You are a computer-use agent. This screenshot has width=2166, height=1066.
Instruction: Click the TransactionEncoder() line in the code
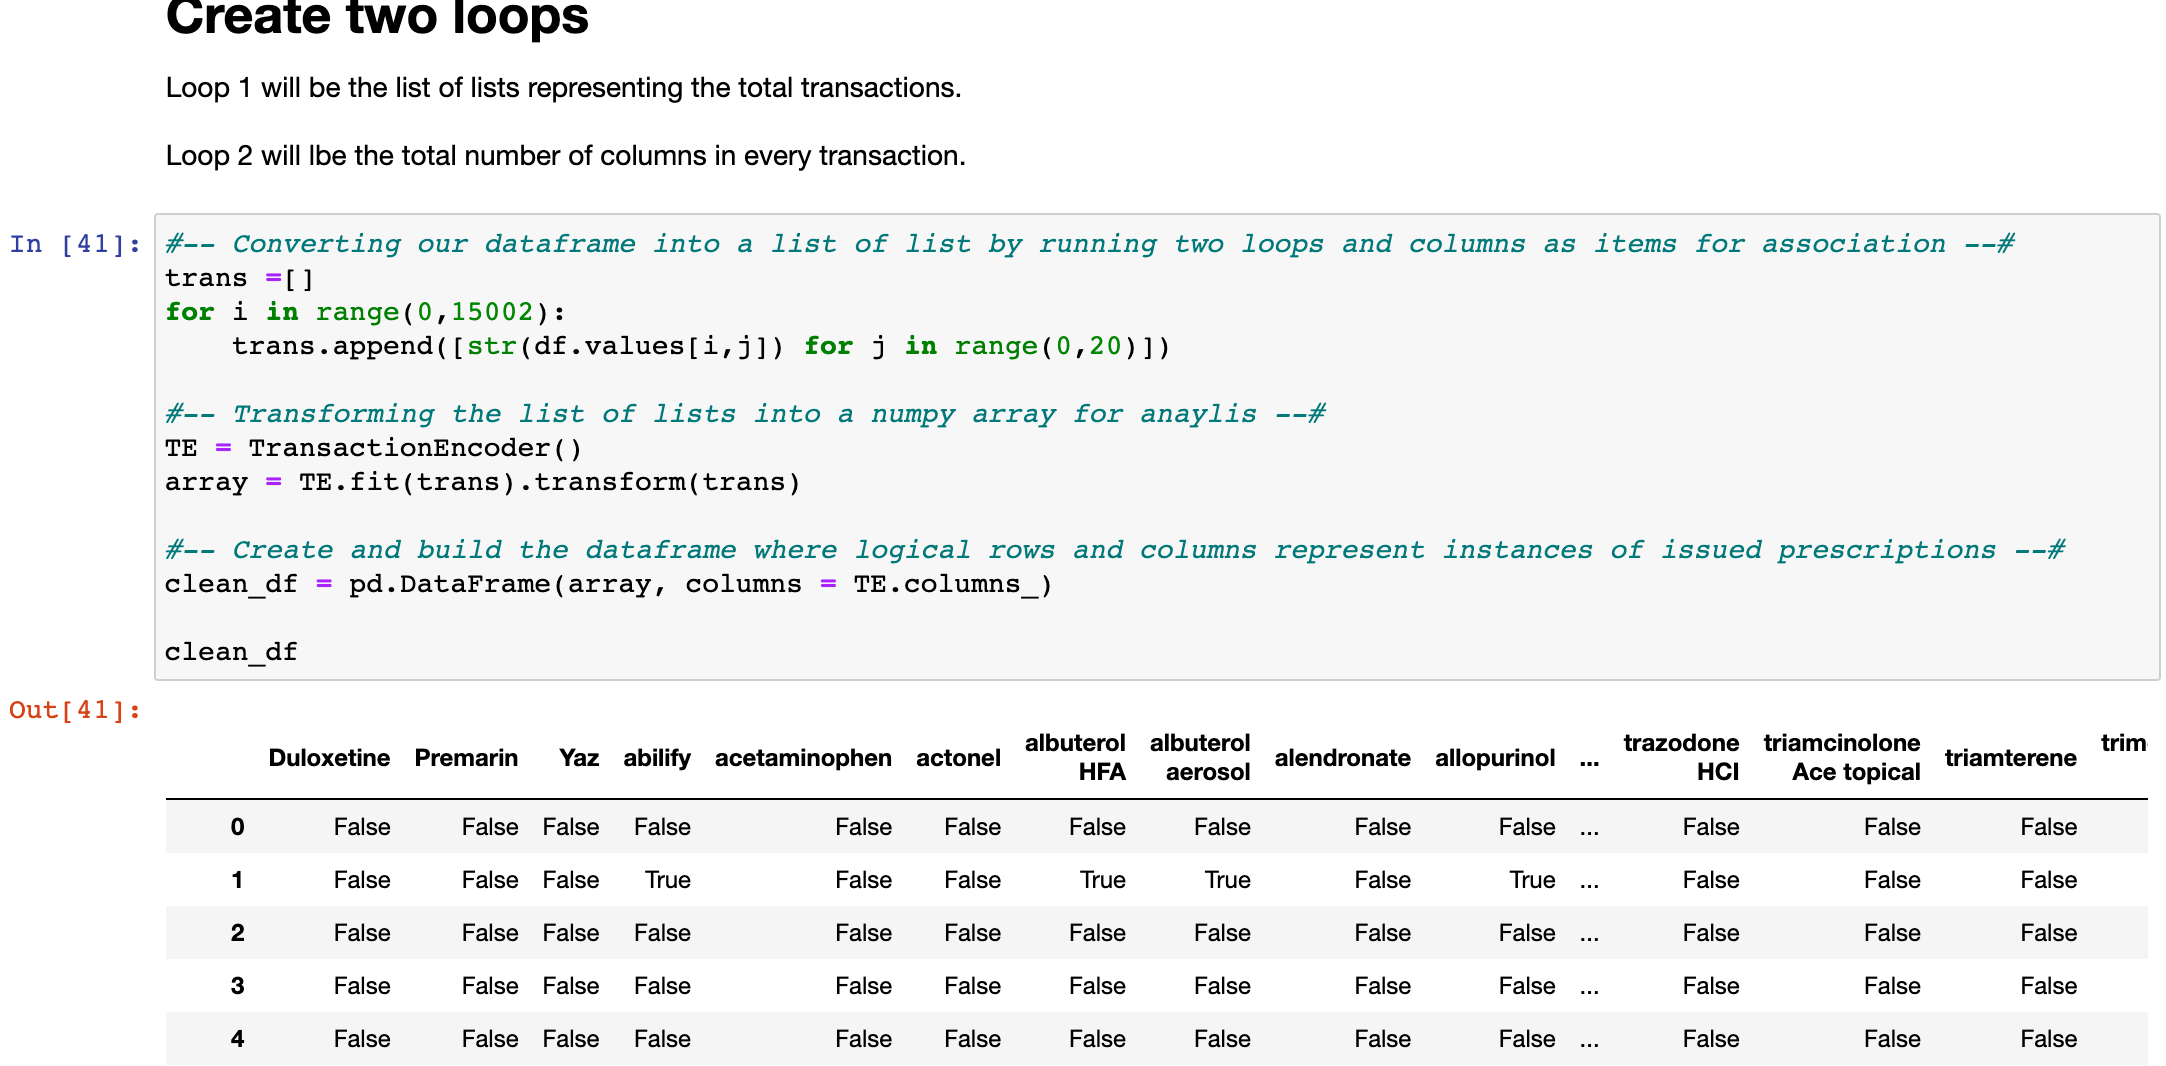tap(374, 447)
